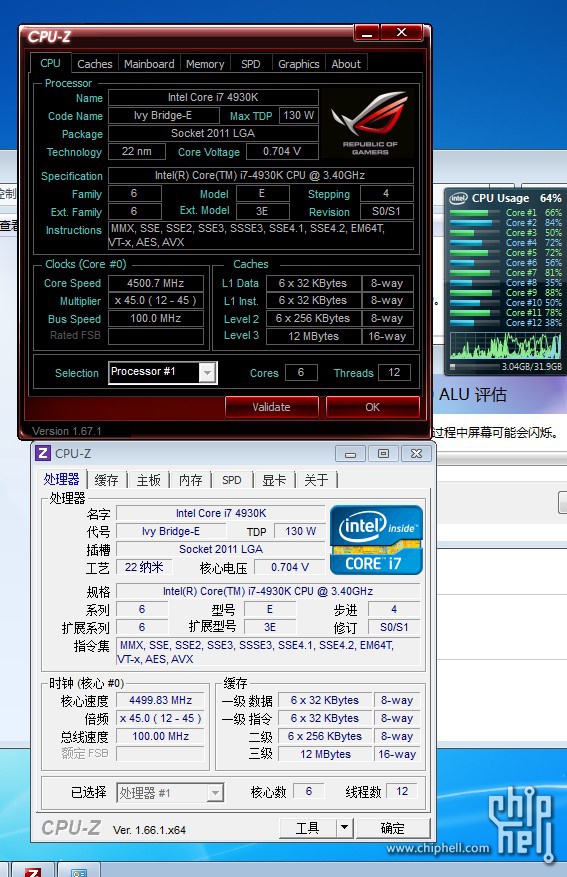
Task: Open the About tab
Action: 346,64
